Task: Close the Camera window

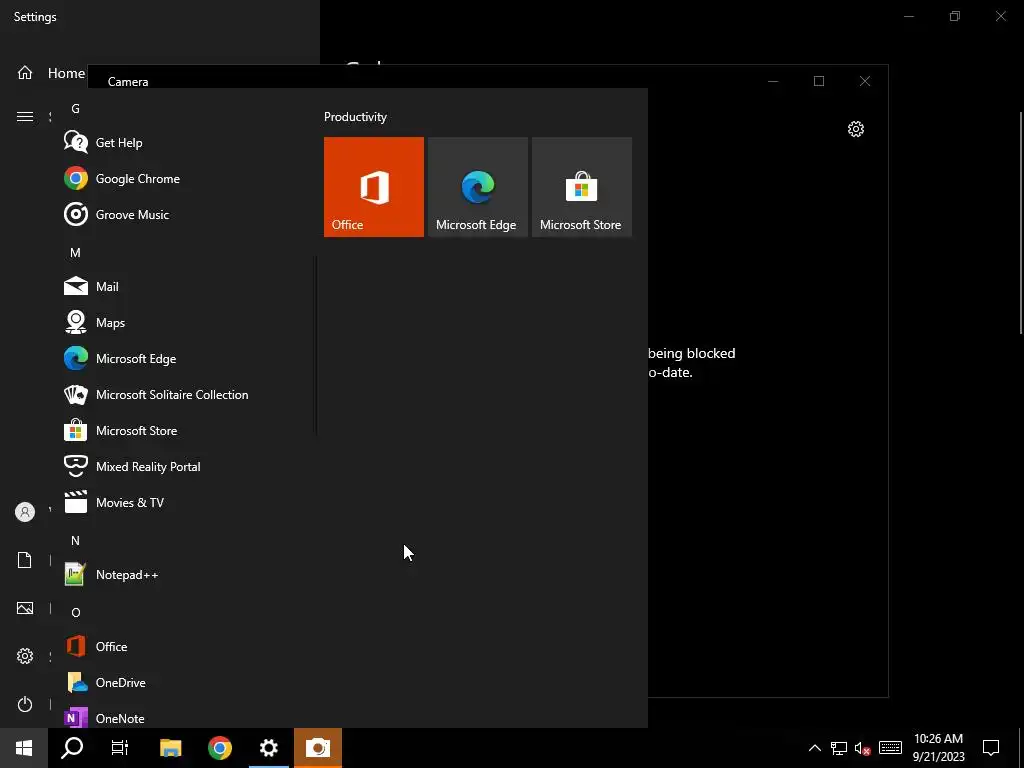Action: coord(865,81)
